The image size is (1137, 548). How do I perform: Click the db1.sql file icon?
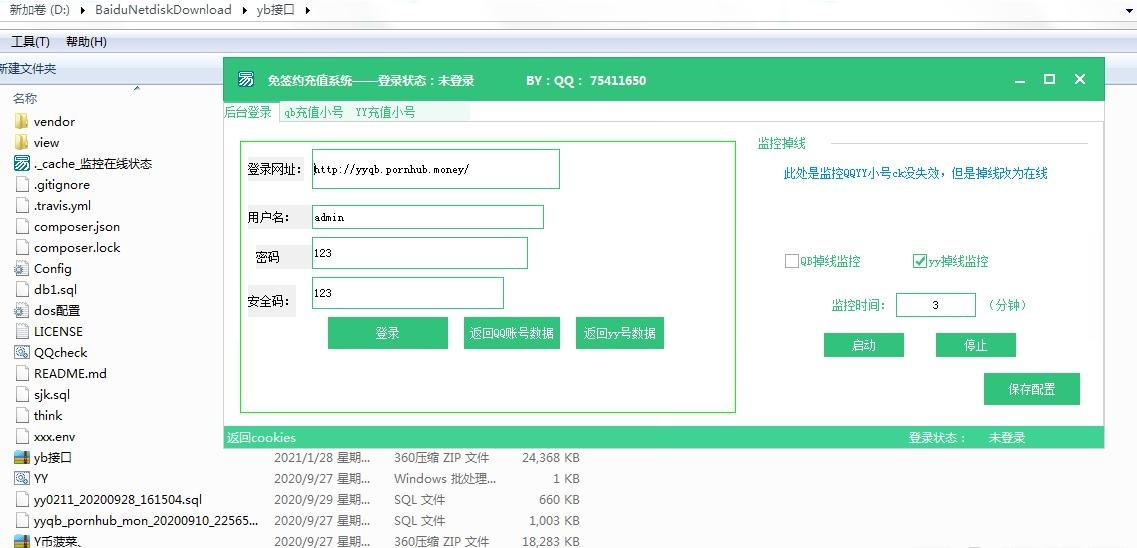[21, 289]
